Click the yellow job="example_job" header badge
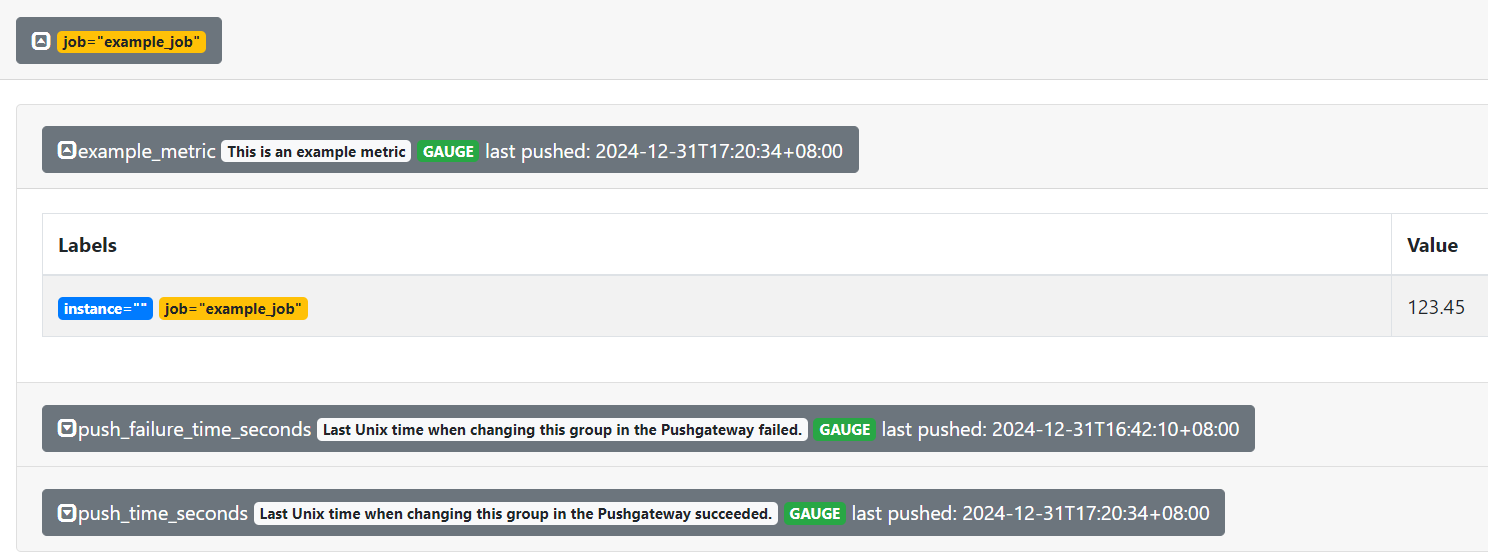The image size is (1488, 554). [x=131, y=42]
